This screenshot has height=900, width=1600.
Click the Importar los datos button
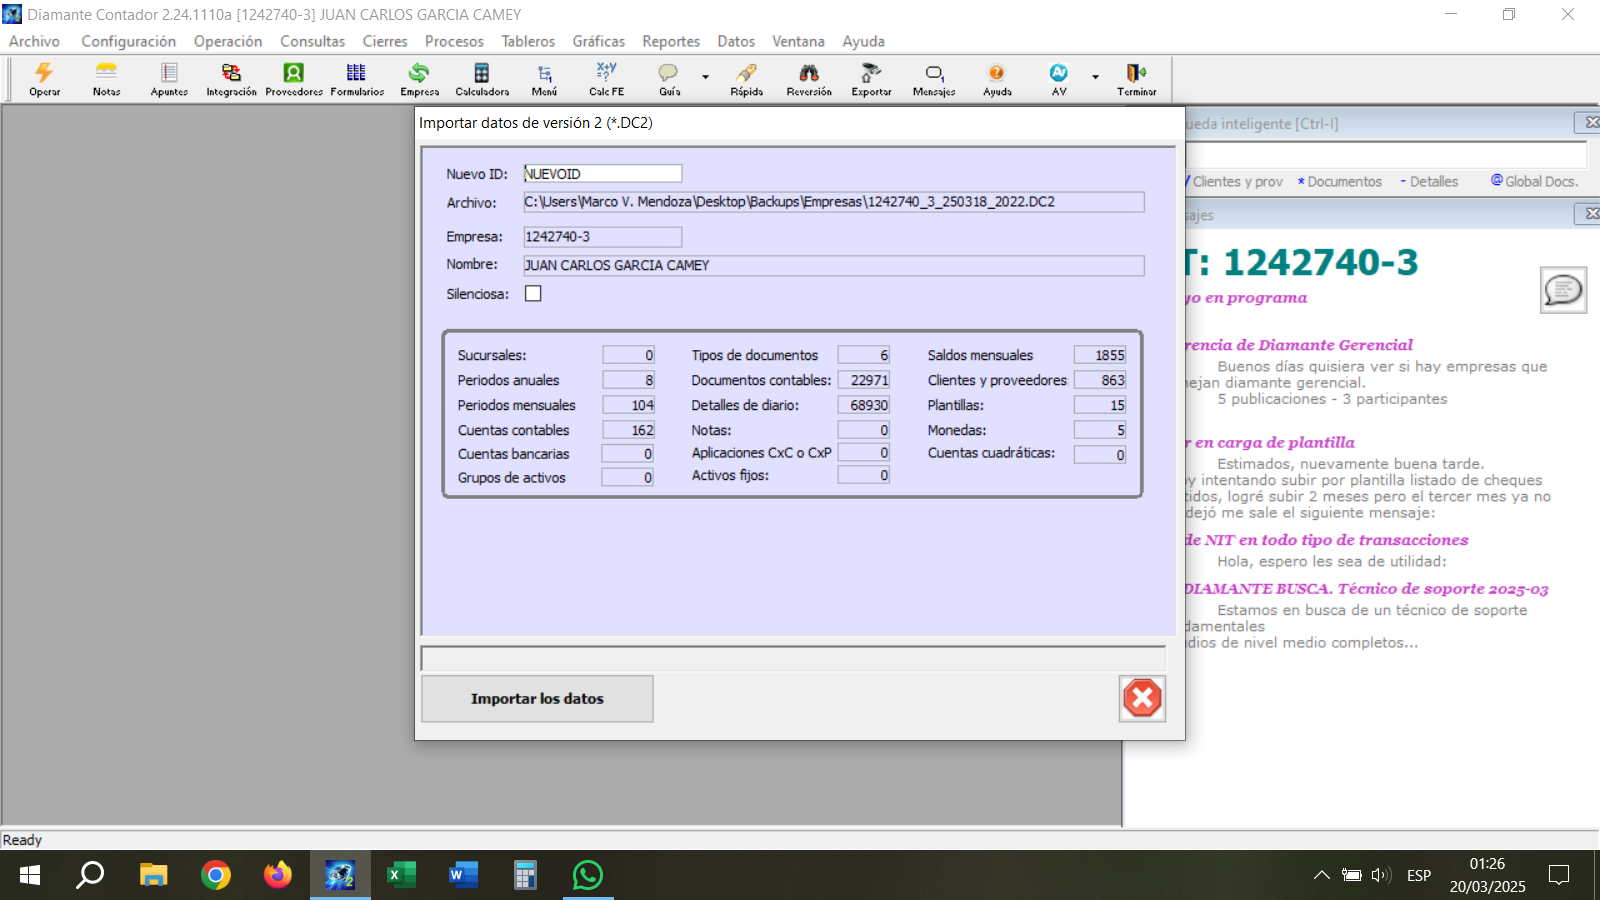(537, 699)
